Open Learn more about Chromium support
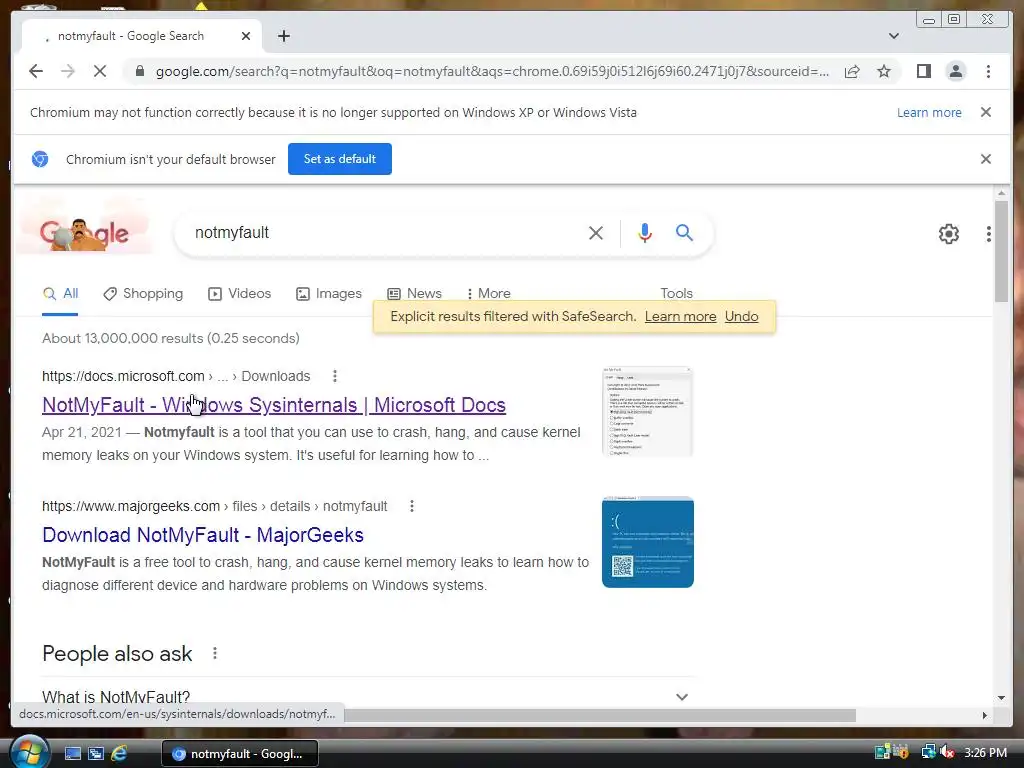 click(929, 112)
